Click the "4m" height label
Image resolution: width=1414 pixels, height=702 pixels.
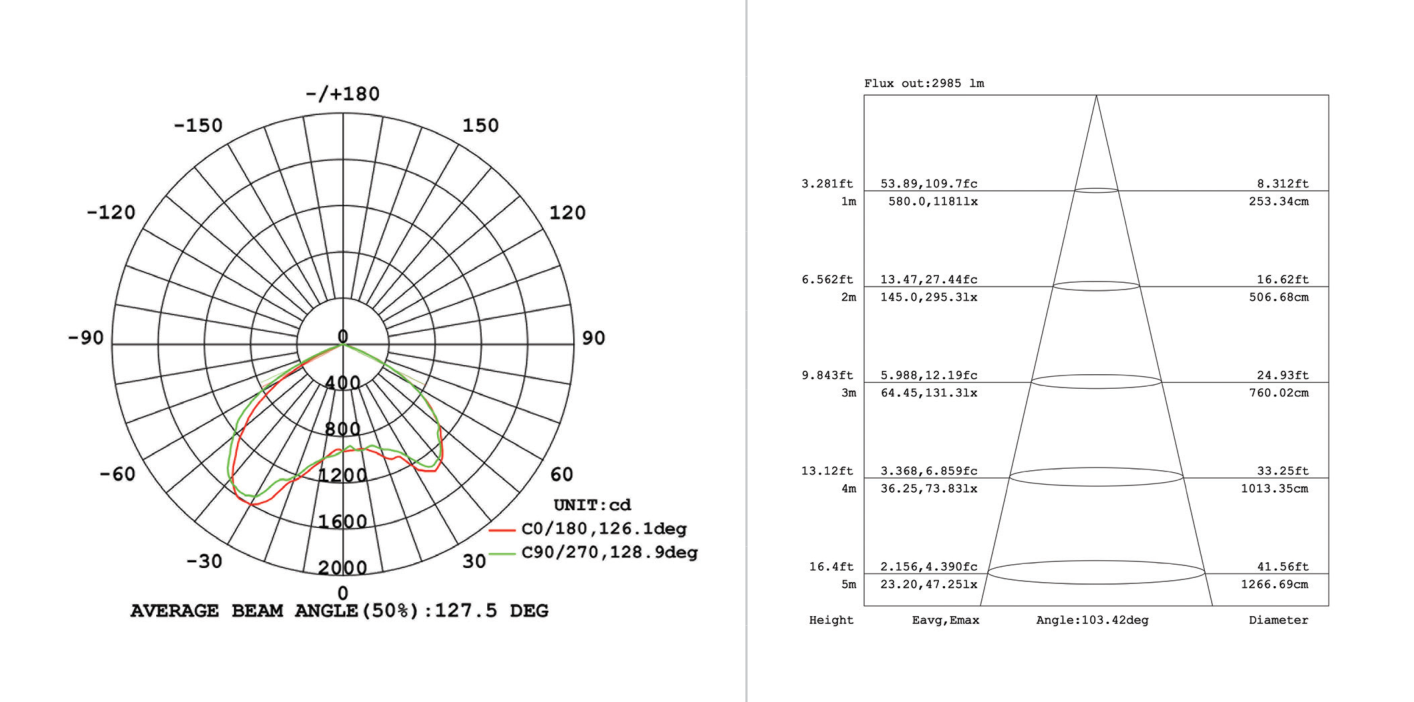[848, 489]
